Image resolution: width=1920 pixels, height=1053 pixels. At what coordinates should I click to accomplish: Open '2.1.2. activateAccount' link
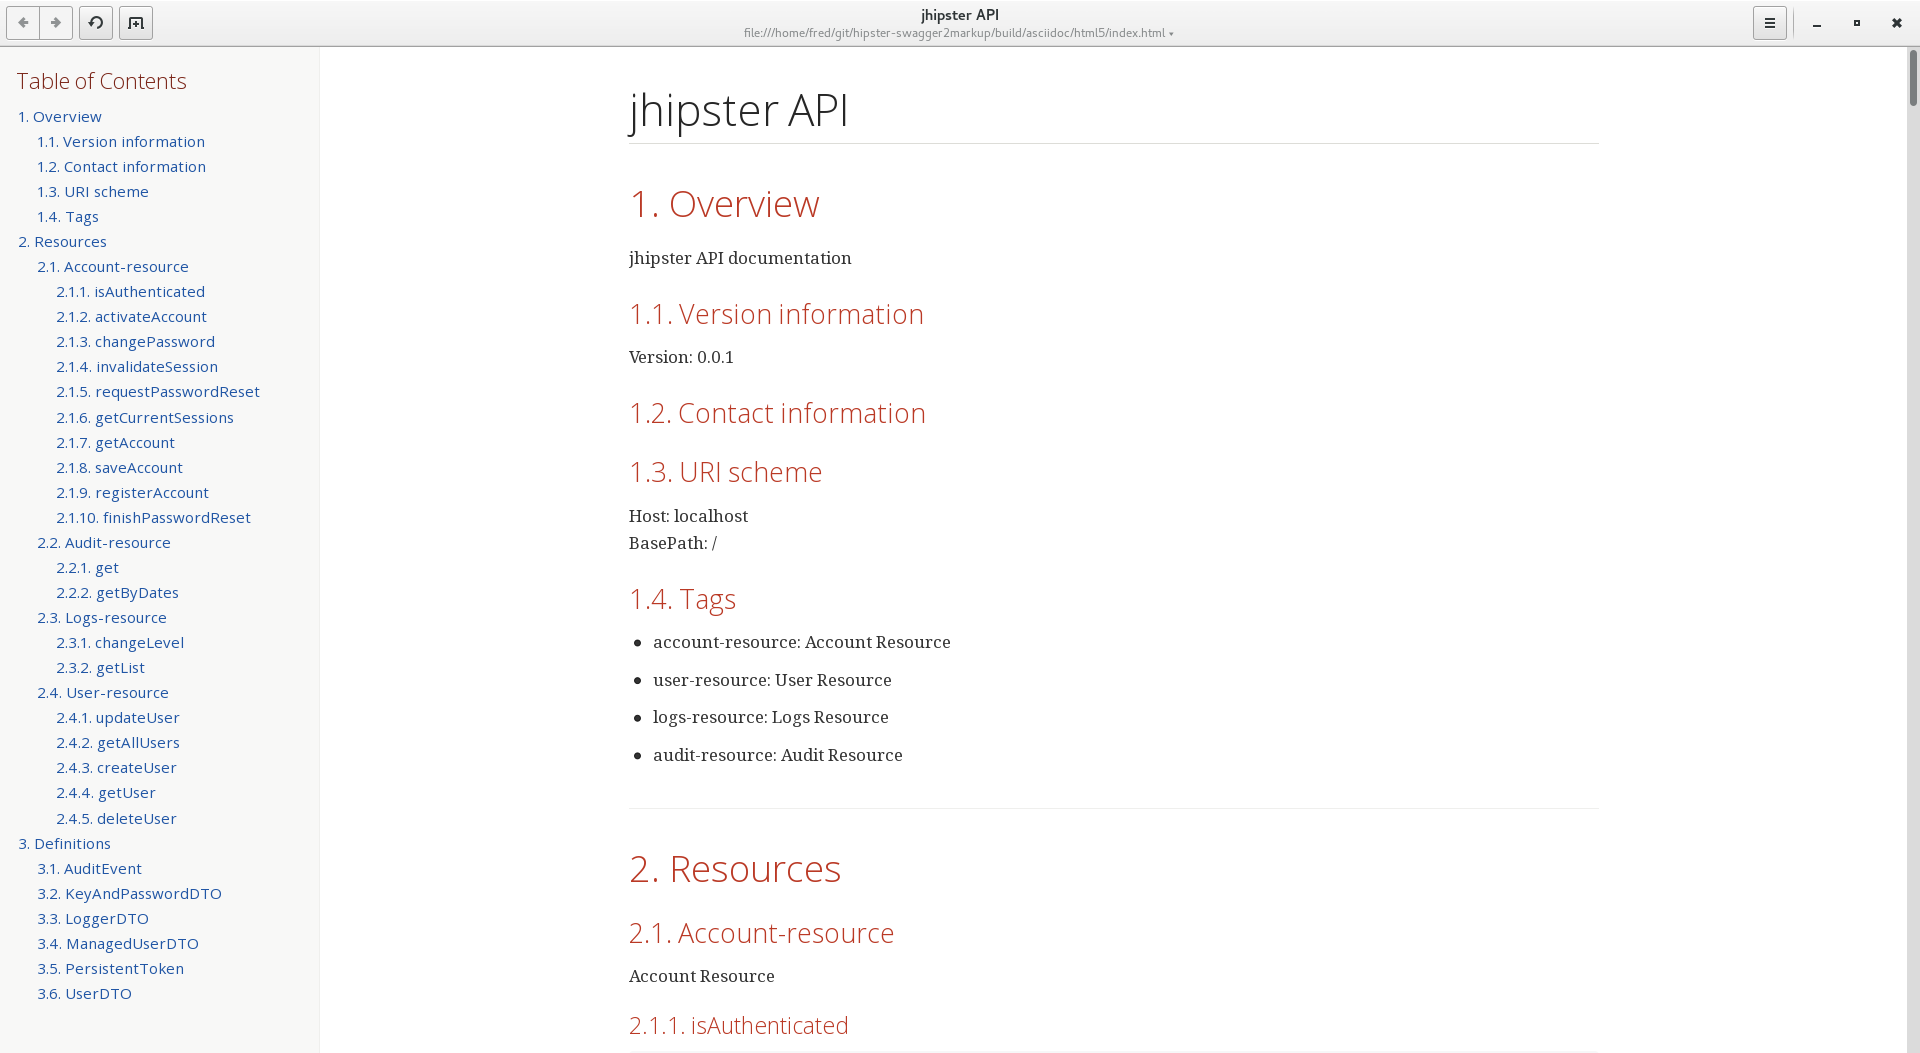coord(132,316)
